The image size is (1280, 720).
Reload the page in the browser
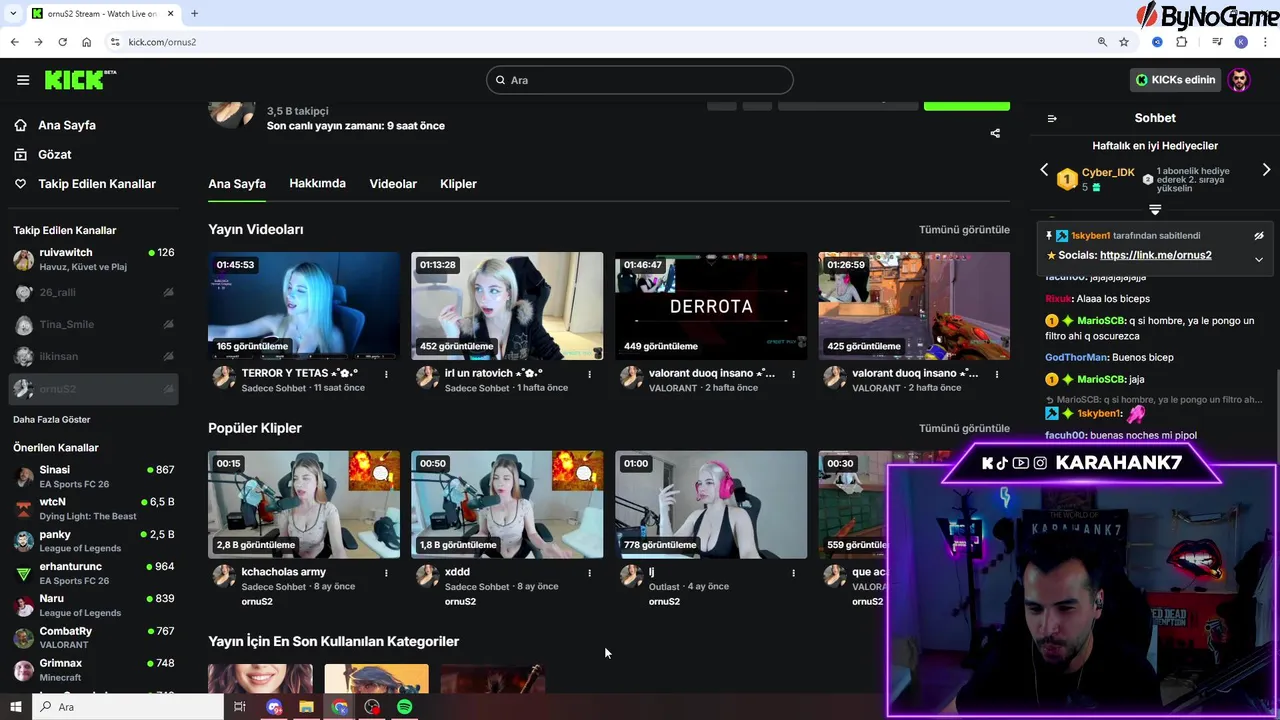(x=62, y=42)
